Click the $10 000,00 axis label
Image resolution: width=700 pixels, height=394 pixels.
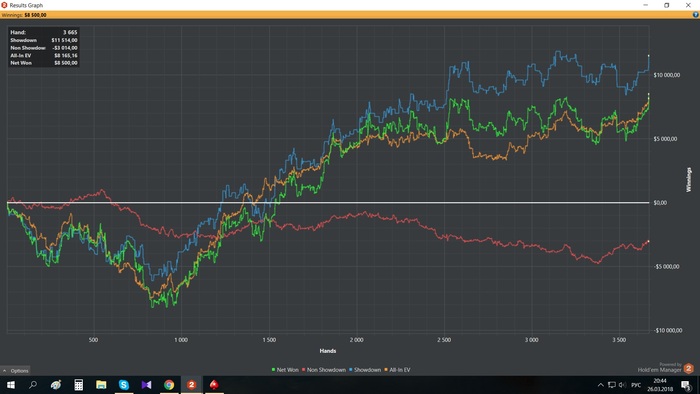[x=667, y=75]
